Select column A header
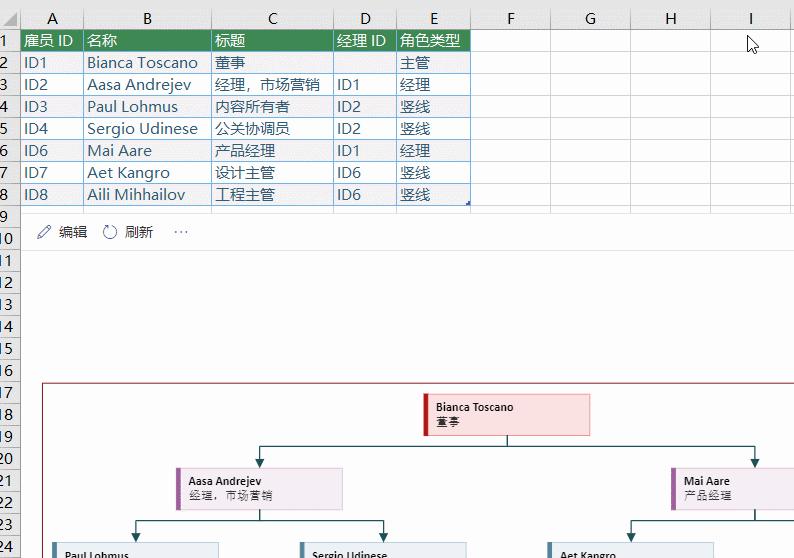This screenshot has height=558, width=794. (52, 19)
